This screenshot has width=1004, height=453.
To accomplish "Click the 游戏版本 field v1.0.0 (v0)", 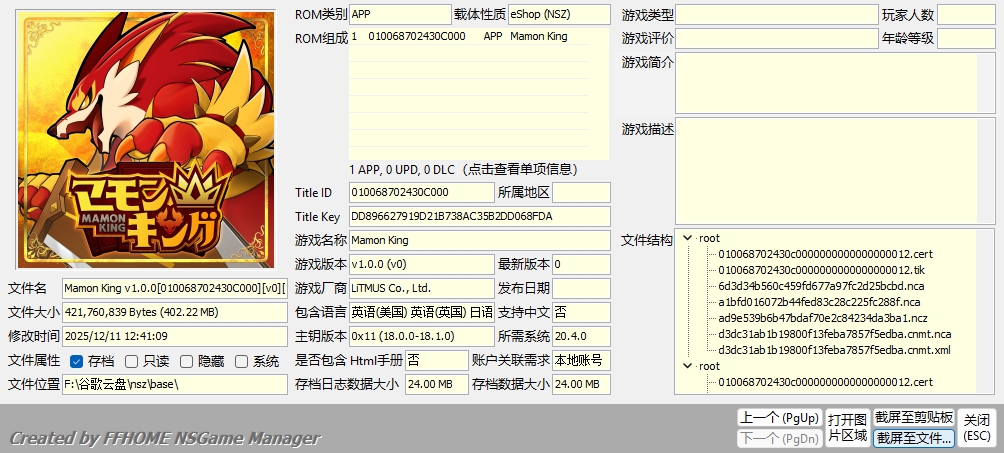I will (422, 264).
